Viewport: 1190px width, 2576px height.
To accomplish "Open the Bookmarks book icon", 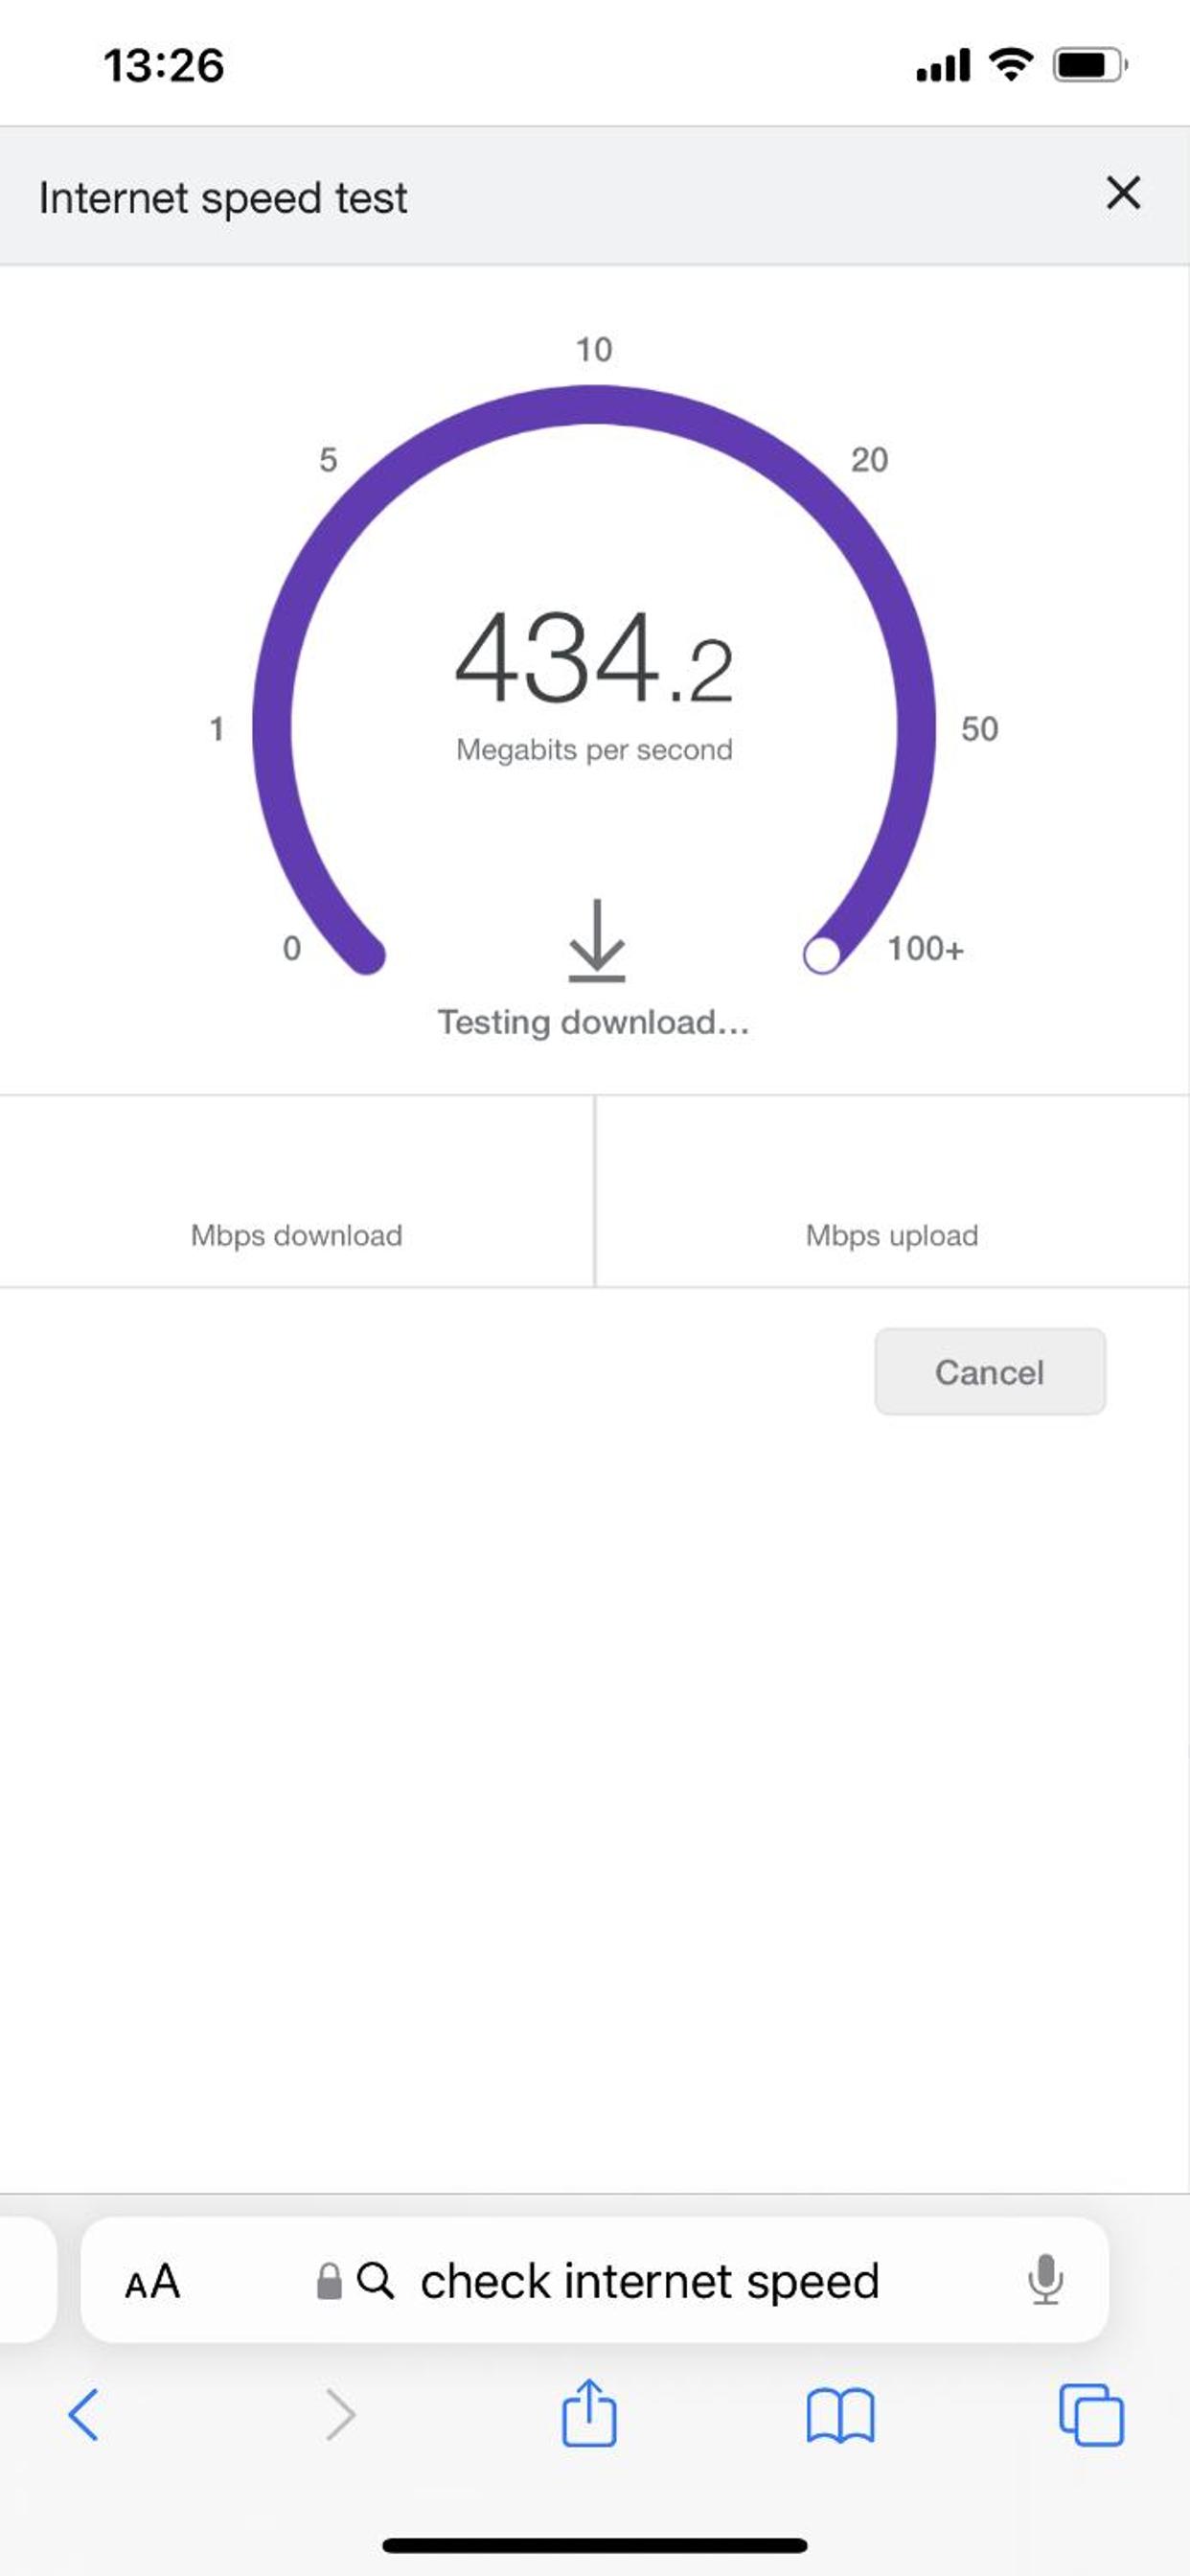I will point(840,2416).
